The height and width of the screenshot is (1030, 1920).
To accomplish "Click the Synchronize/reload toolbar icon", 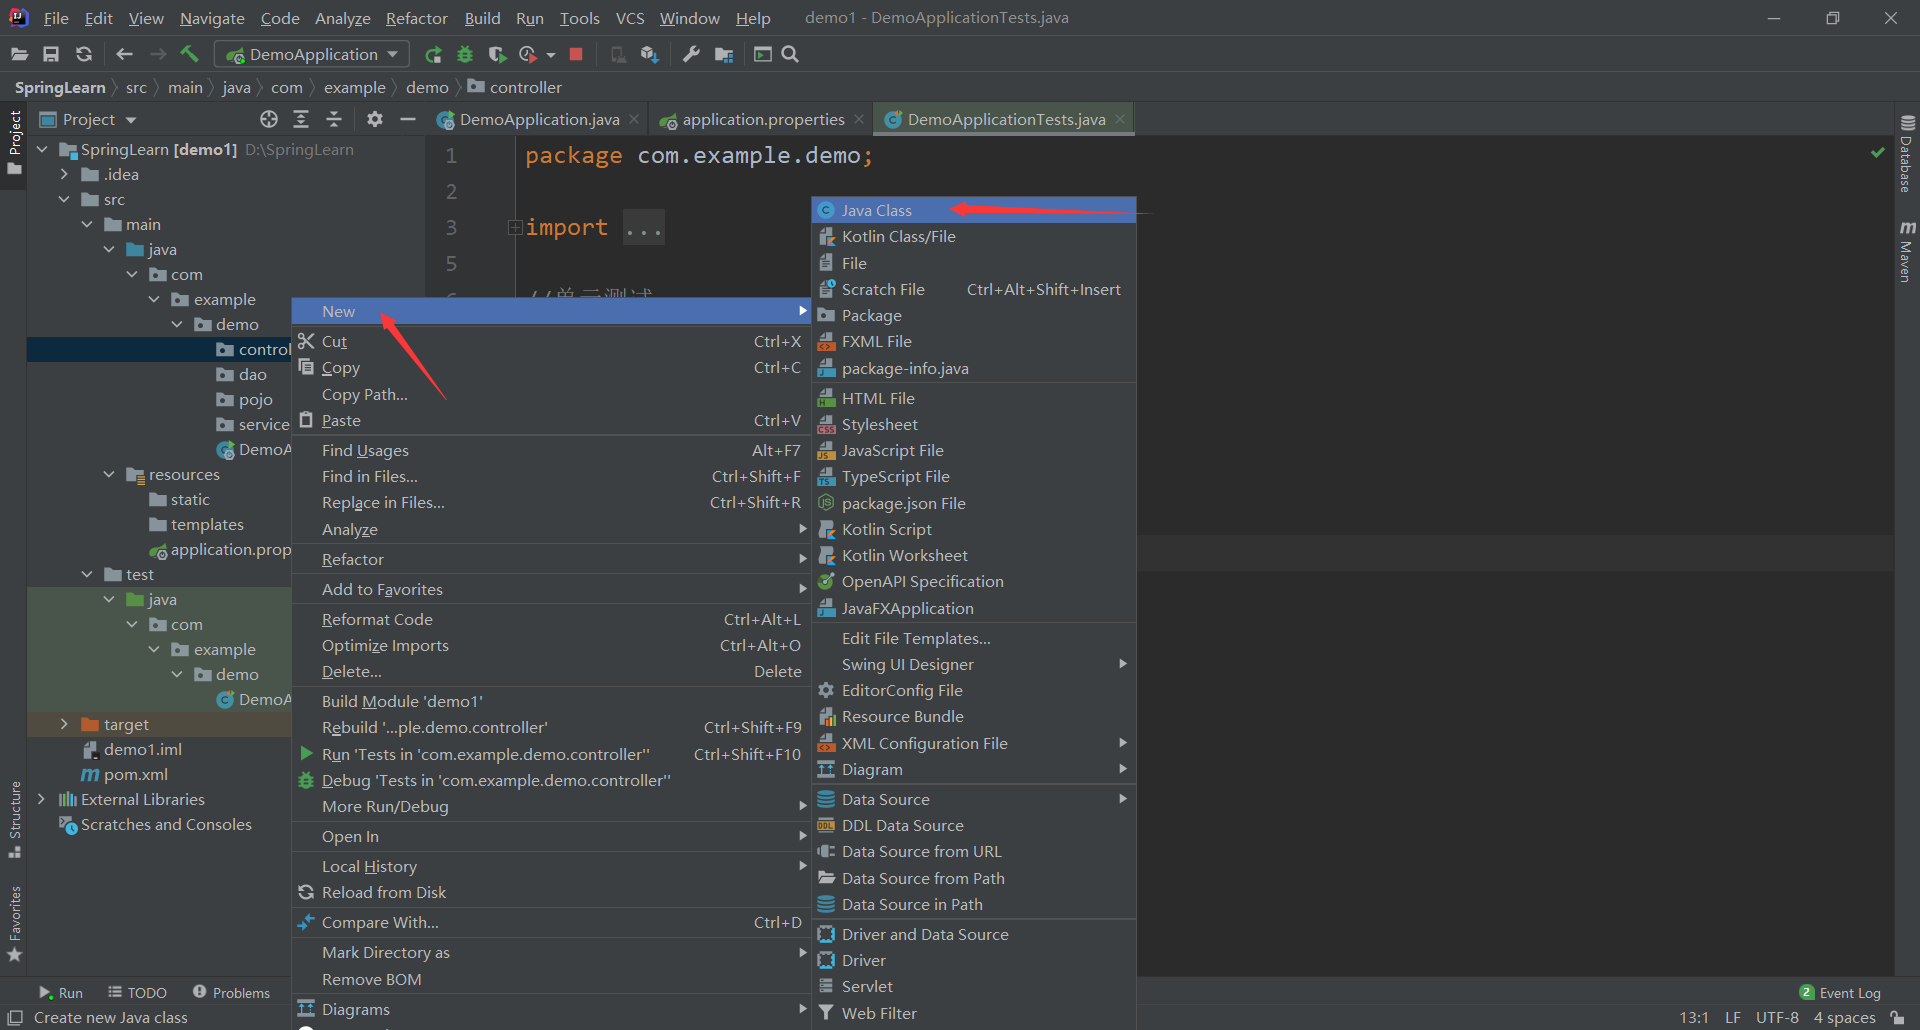I will (84, 54).
